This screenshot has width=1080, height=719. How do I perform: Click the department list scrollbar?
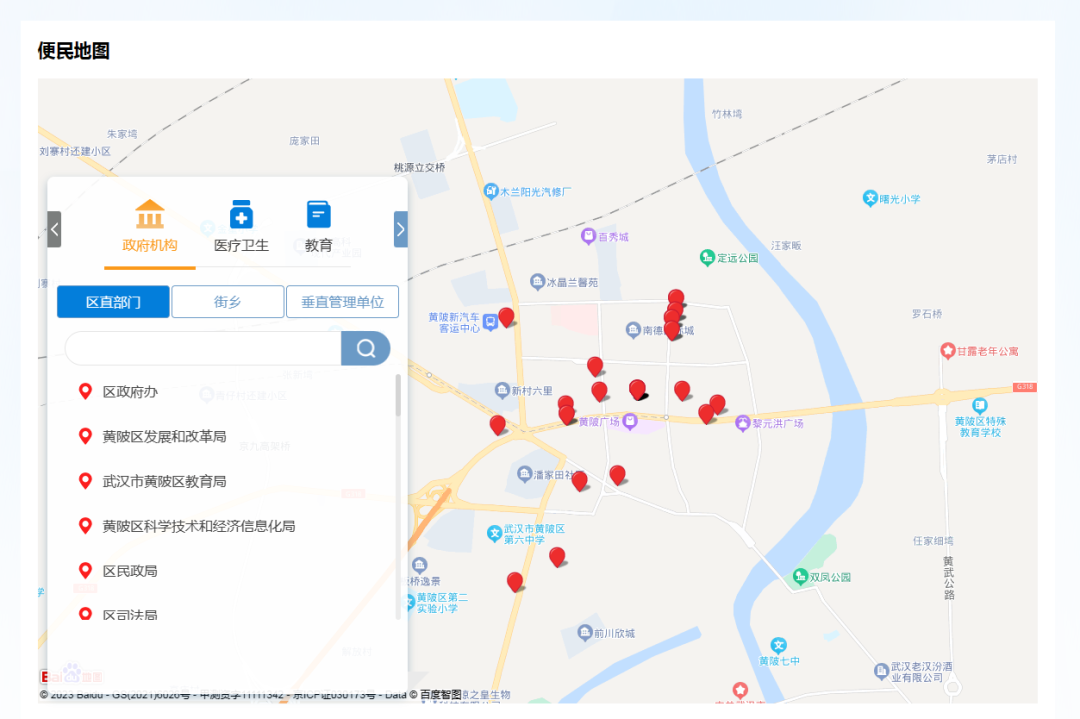point(398,397)
